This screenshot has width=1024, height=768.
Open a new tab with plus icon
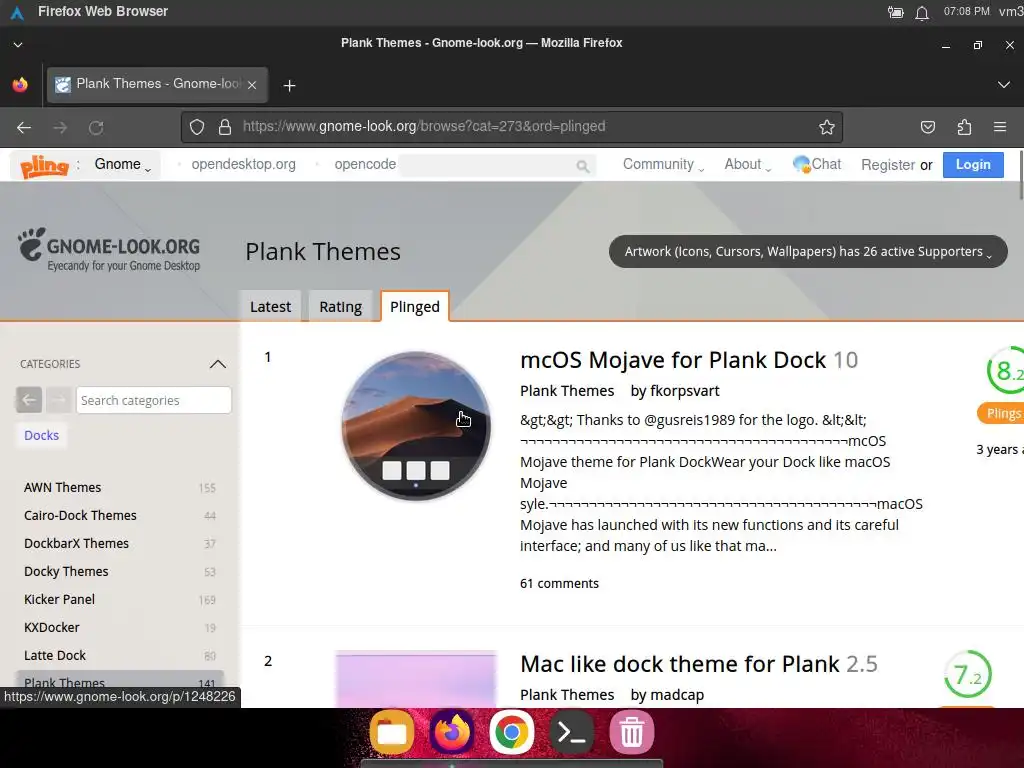pos(289,86)
